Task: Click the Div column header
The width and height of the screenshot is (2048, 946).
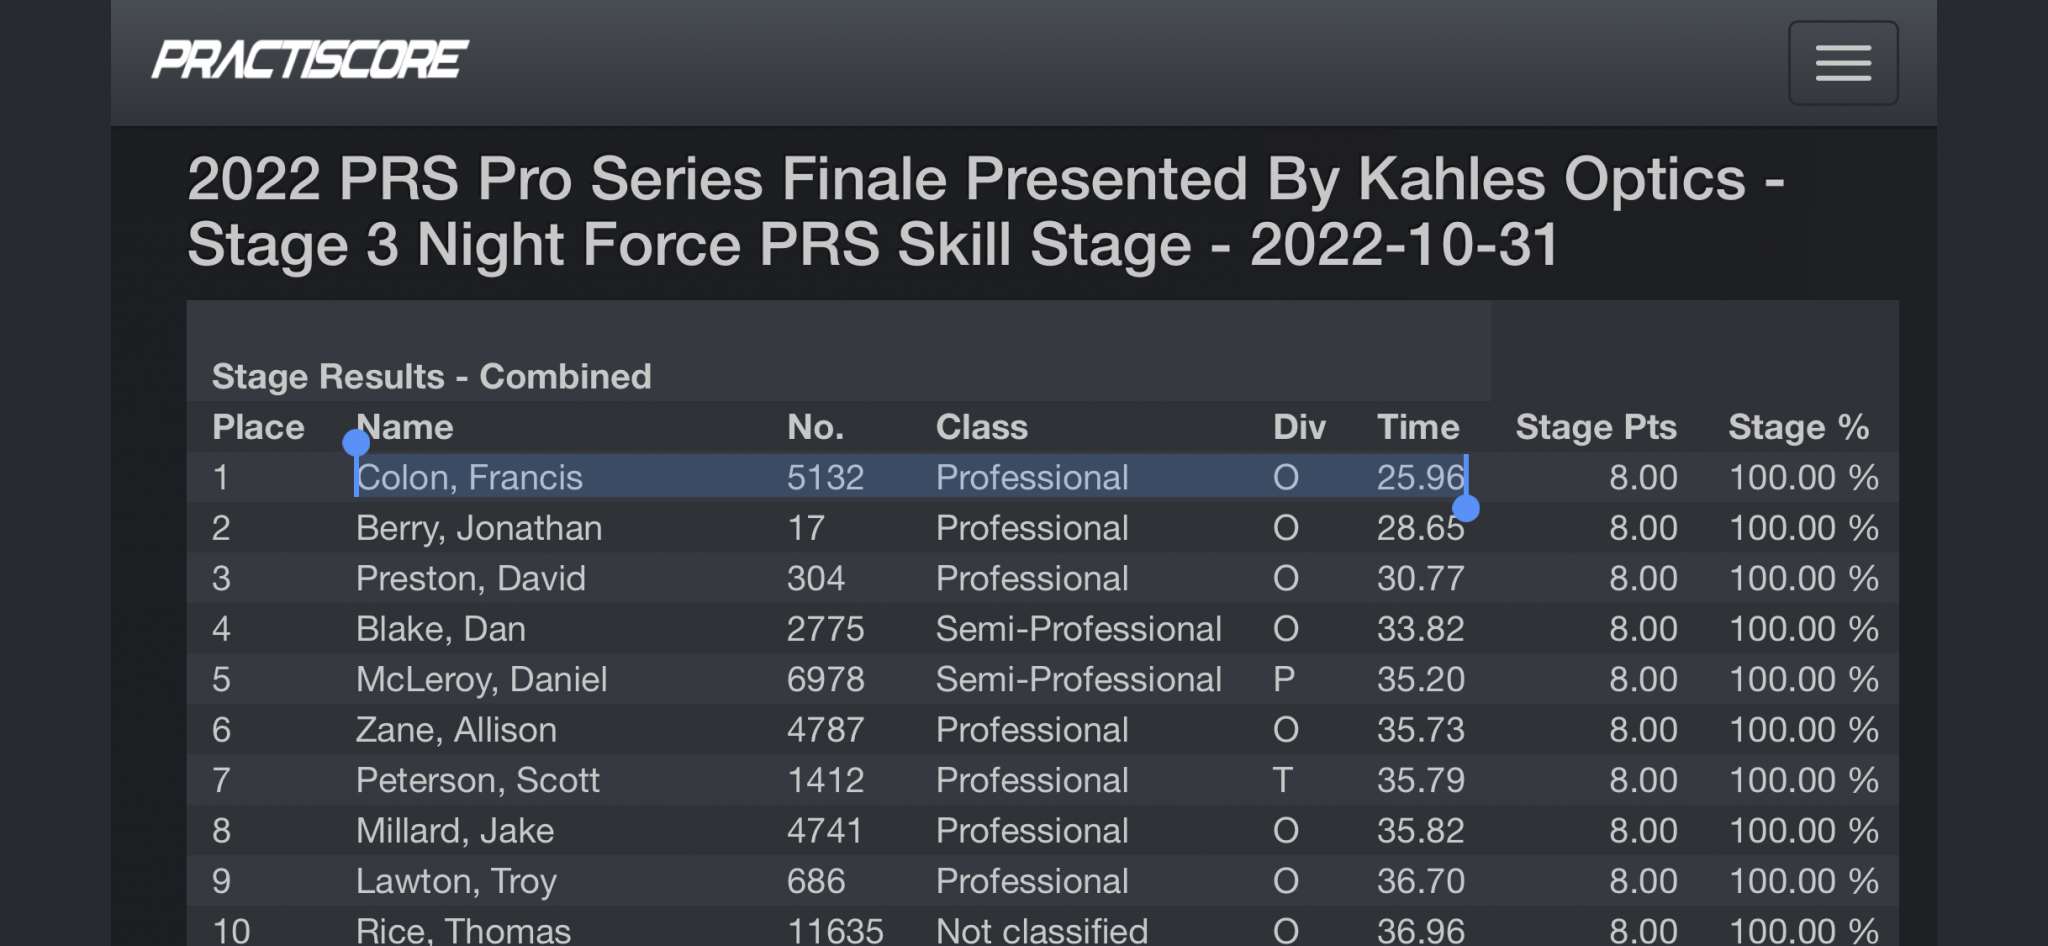Action: (1299, 427)
